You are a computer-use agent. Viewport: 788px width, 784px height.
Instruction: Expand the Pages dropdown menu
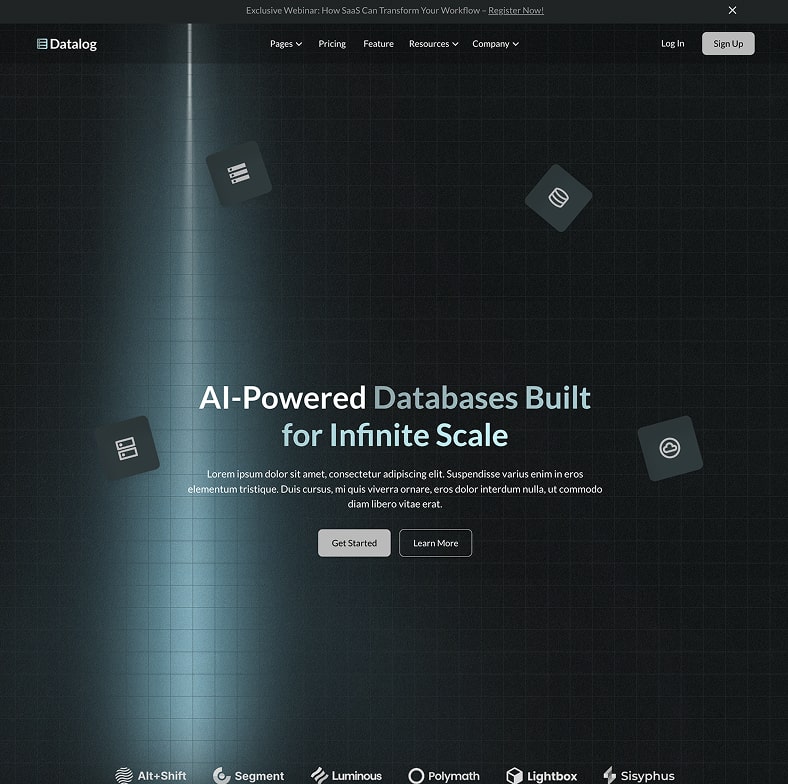tap(286, 44)
